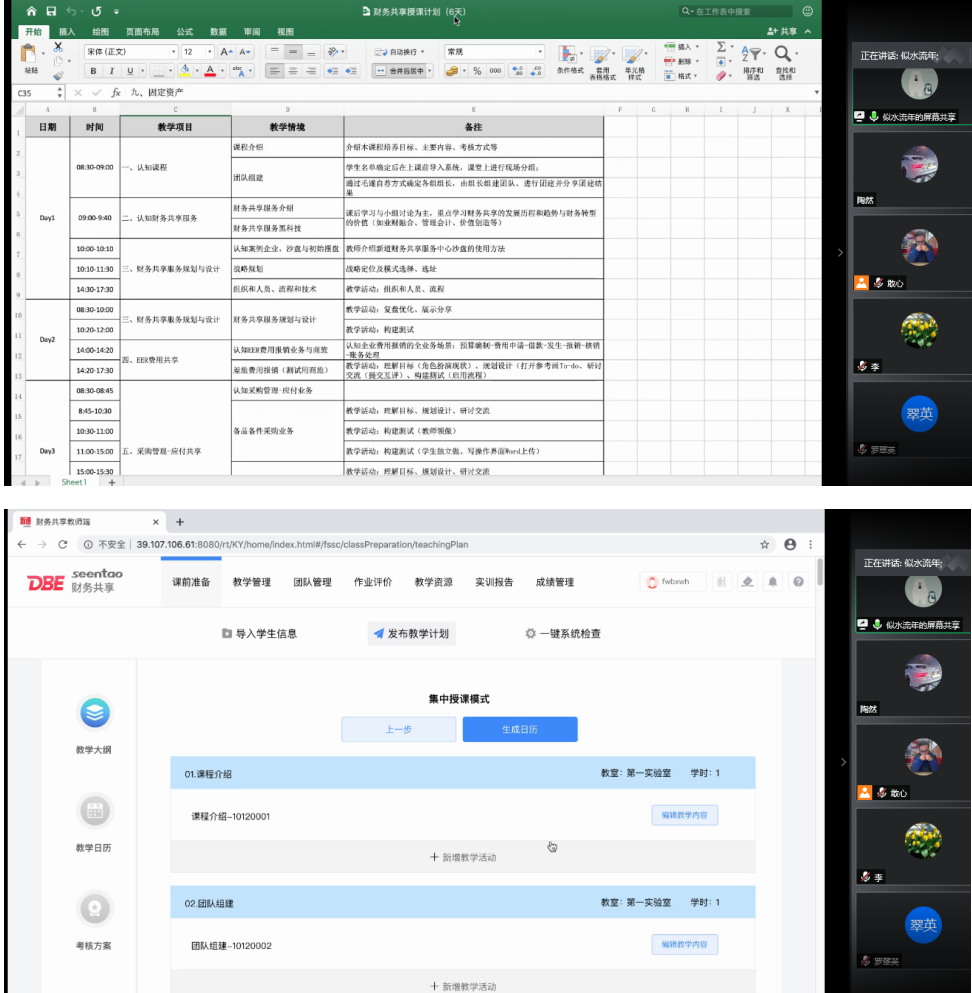972x993 pixels.
Task: Click 编辑教学内容 for 课程介绍-10120001
Action: click(684, 815)
